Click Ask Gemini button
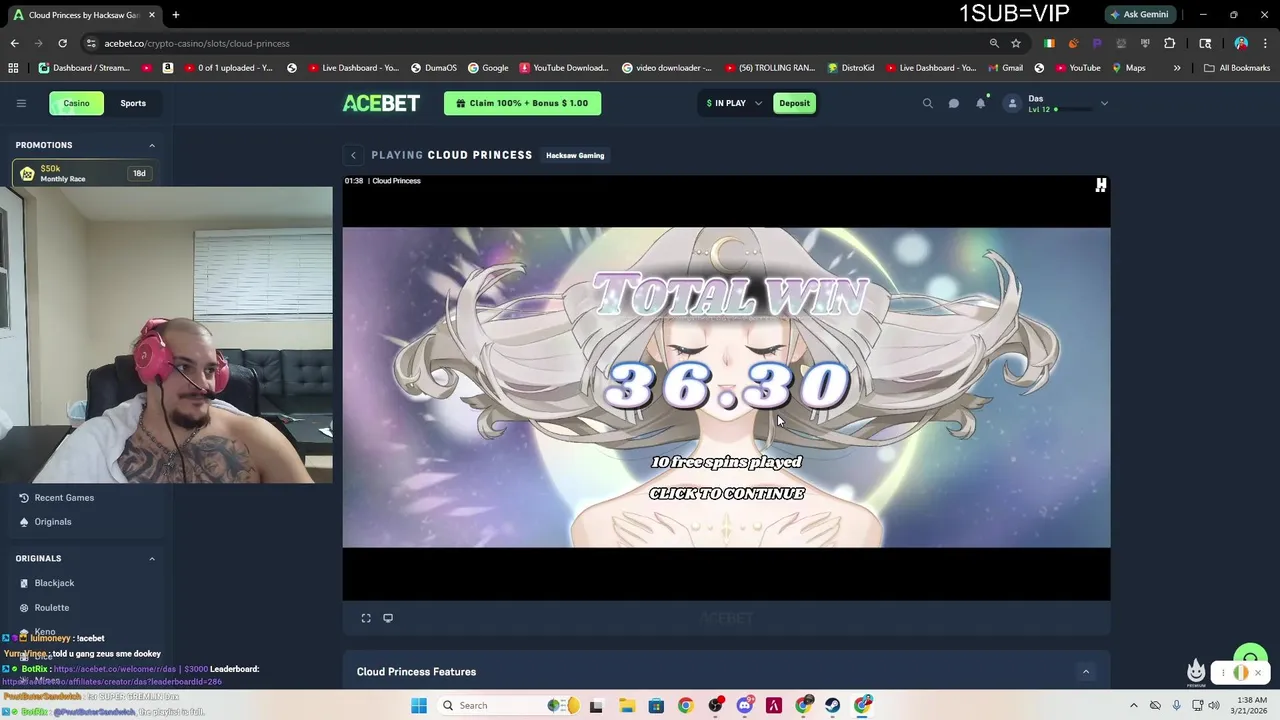 1139,14
